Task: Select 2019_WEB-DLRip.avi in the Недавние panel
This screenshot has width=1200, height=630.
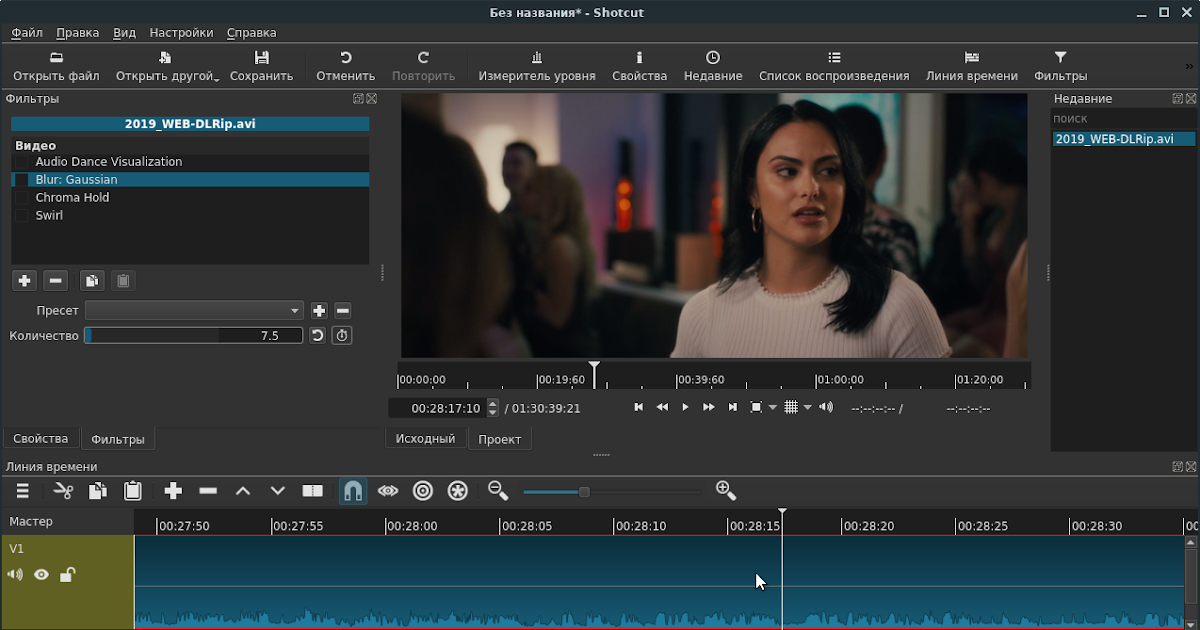Action: [1122, 139]
